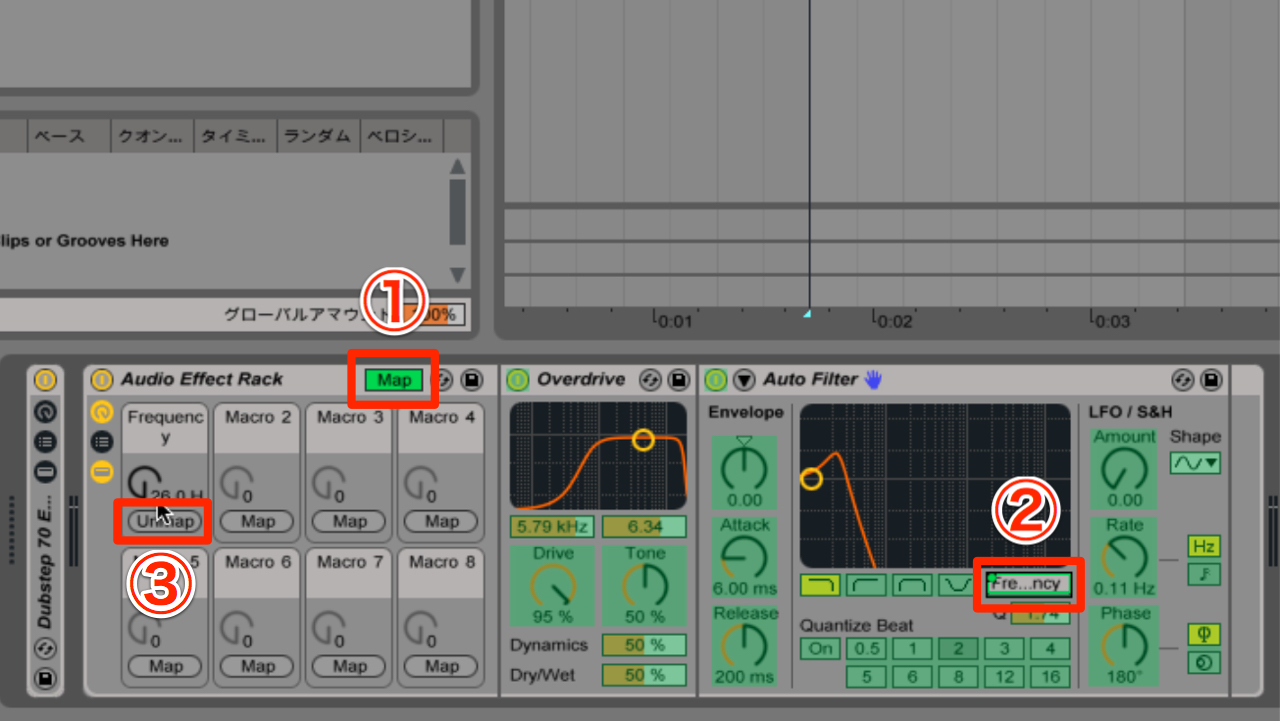Image resolution: width=1280 pixels, height=721 pixels.
Task: Select Quantize Beat value 0.5
Action: [866, 648]
